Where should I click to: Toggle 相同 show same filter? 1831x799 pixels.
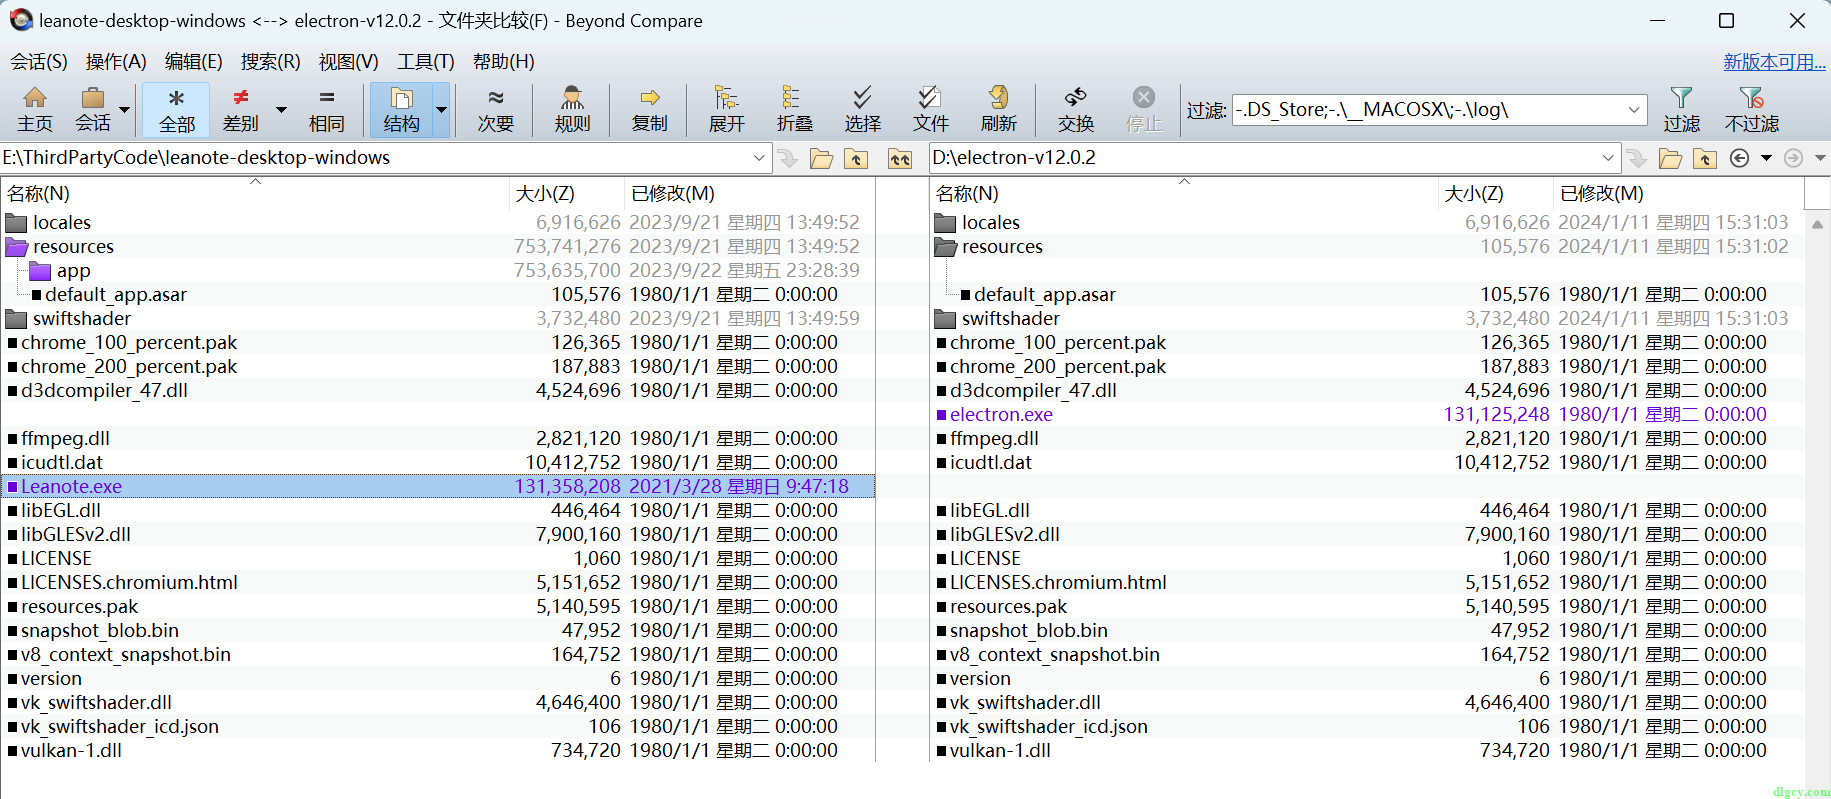[326, 110]
